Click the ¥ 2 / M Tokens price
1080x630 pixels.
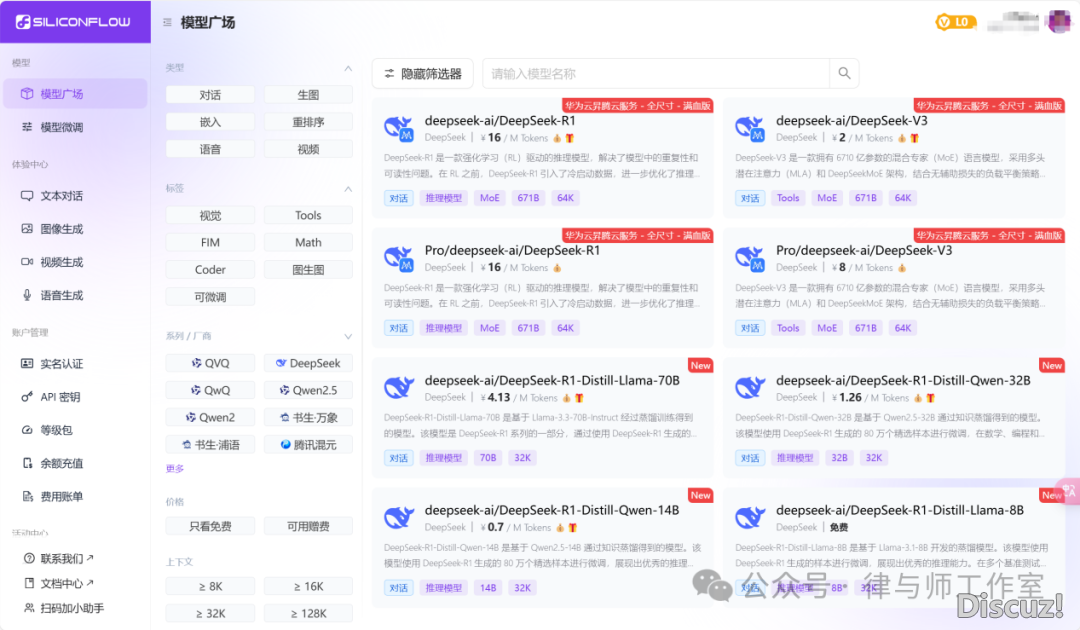(x=862, y=138)
